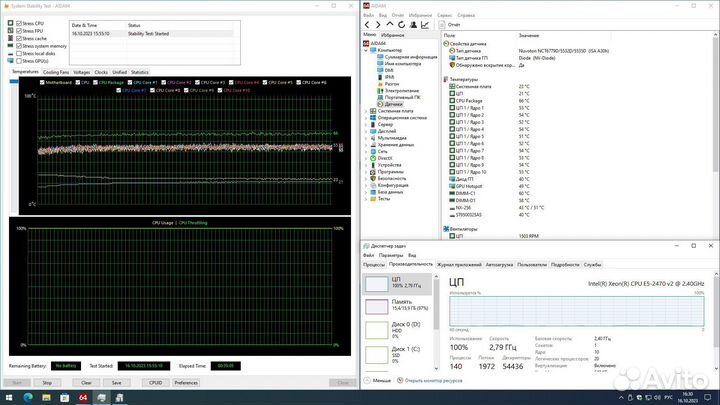
Task: Select Диск 0 (D:) in Task Manager
Action: point(398,330)
